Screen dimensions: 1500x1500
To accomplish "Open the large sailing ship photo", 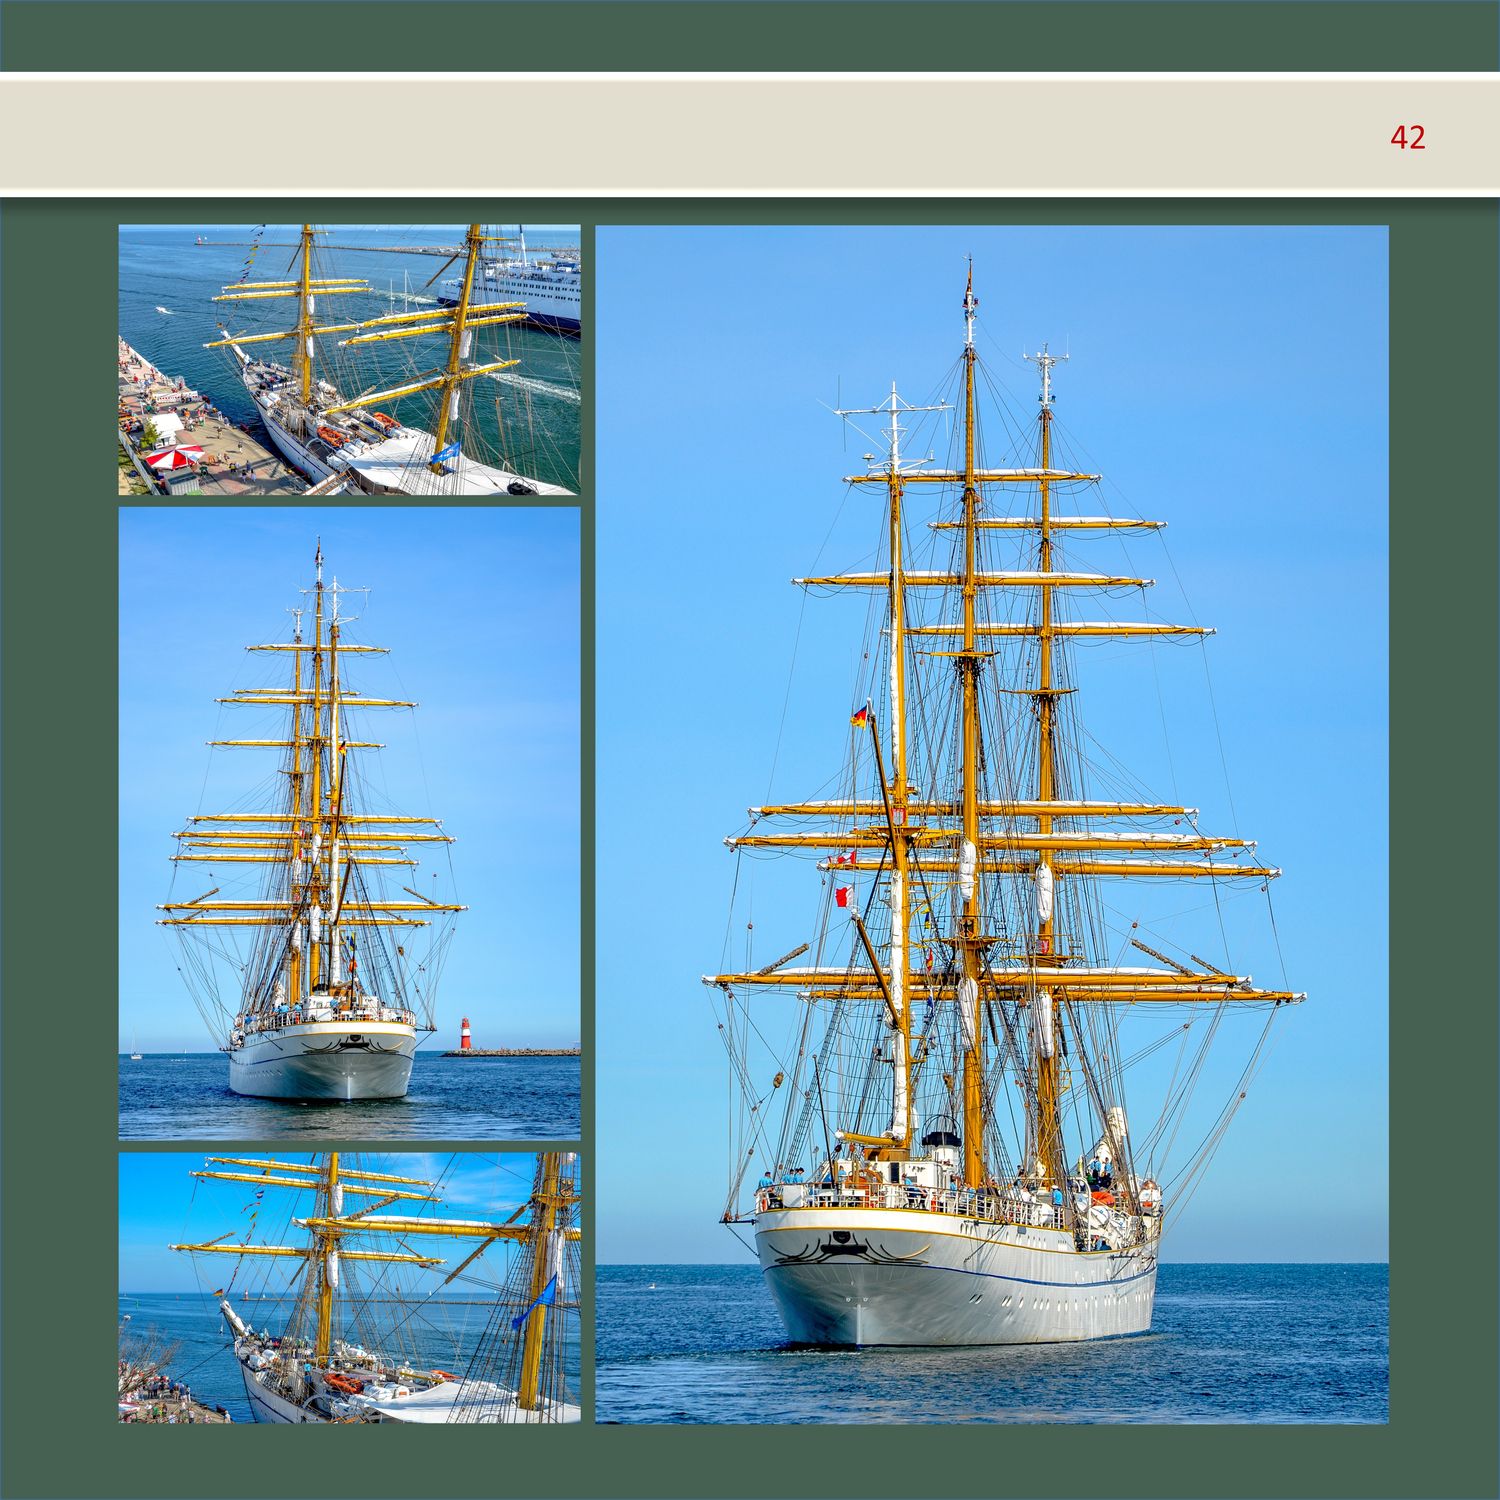I will tap(992, 824).
